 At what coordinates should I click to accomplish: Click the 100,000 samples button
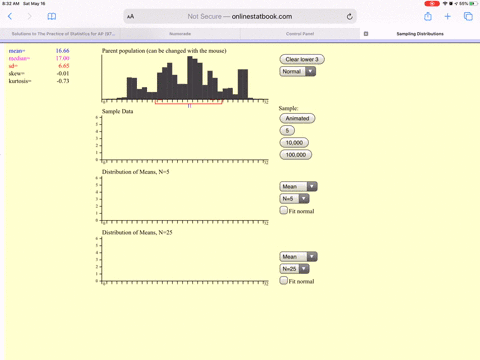[x=296, y=155]
